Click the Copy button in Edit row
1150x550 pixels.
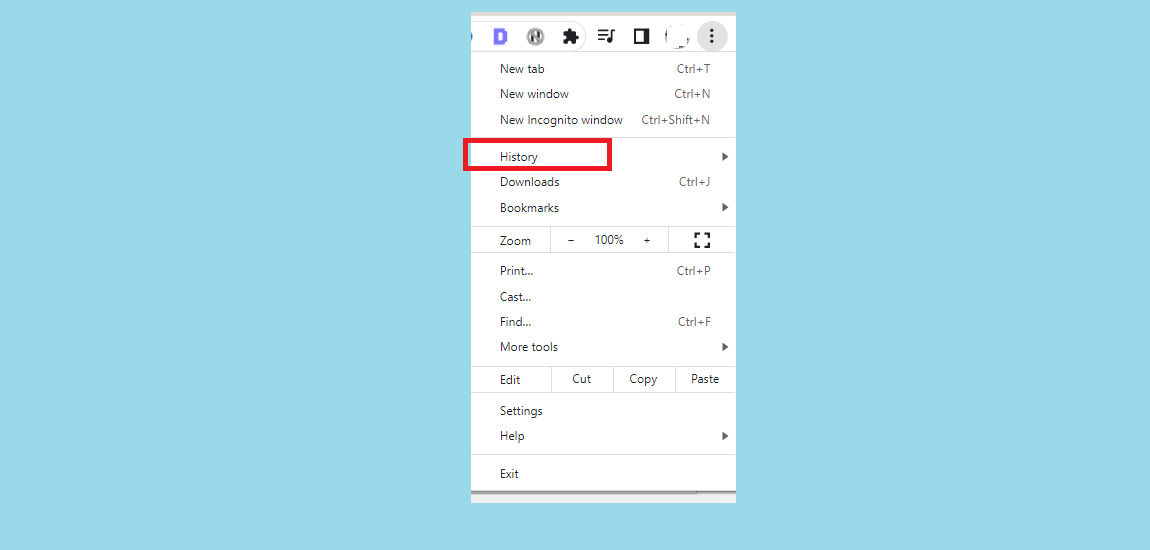(x=643, y=379)
